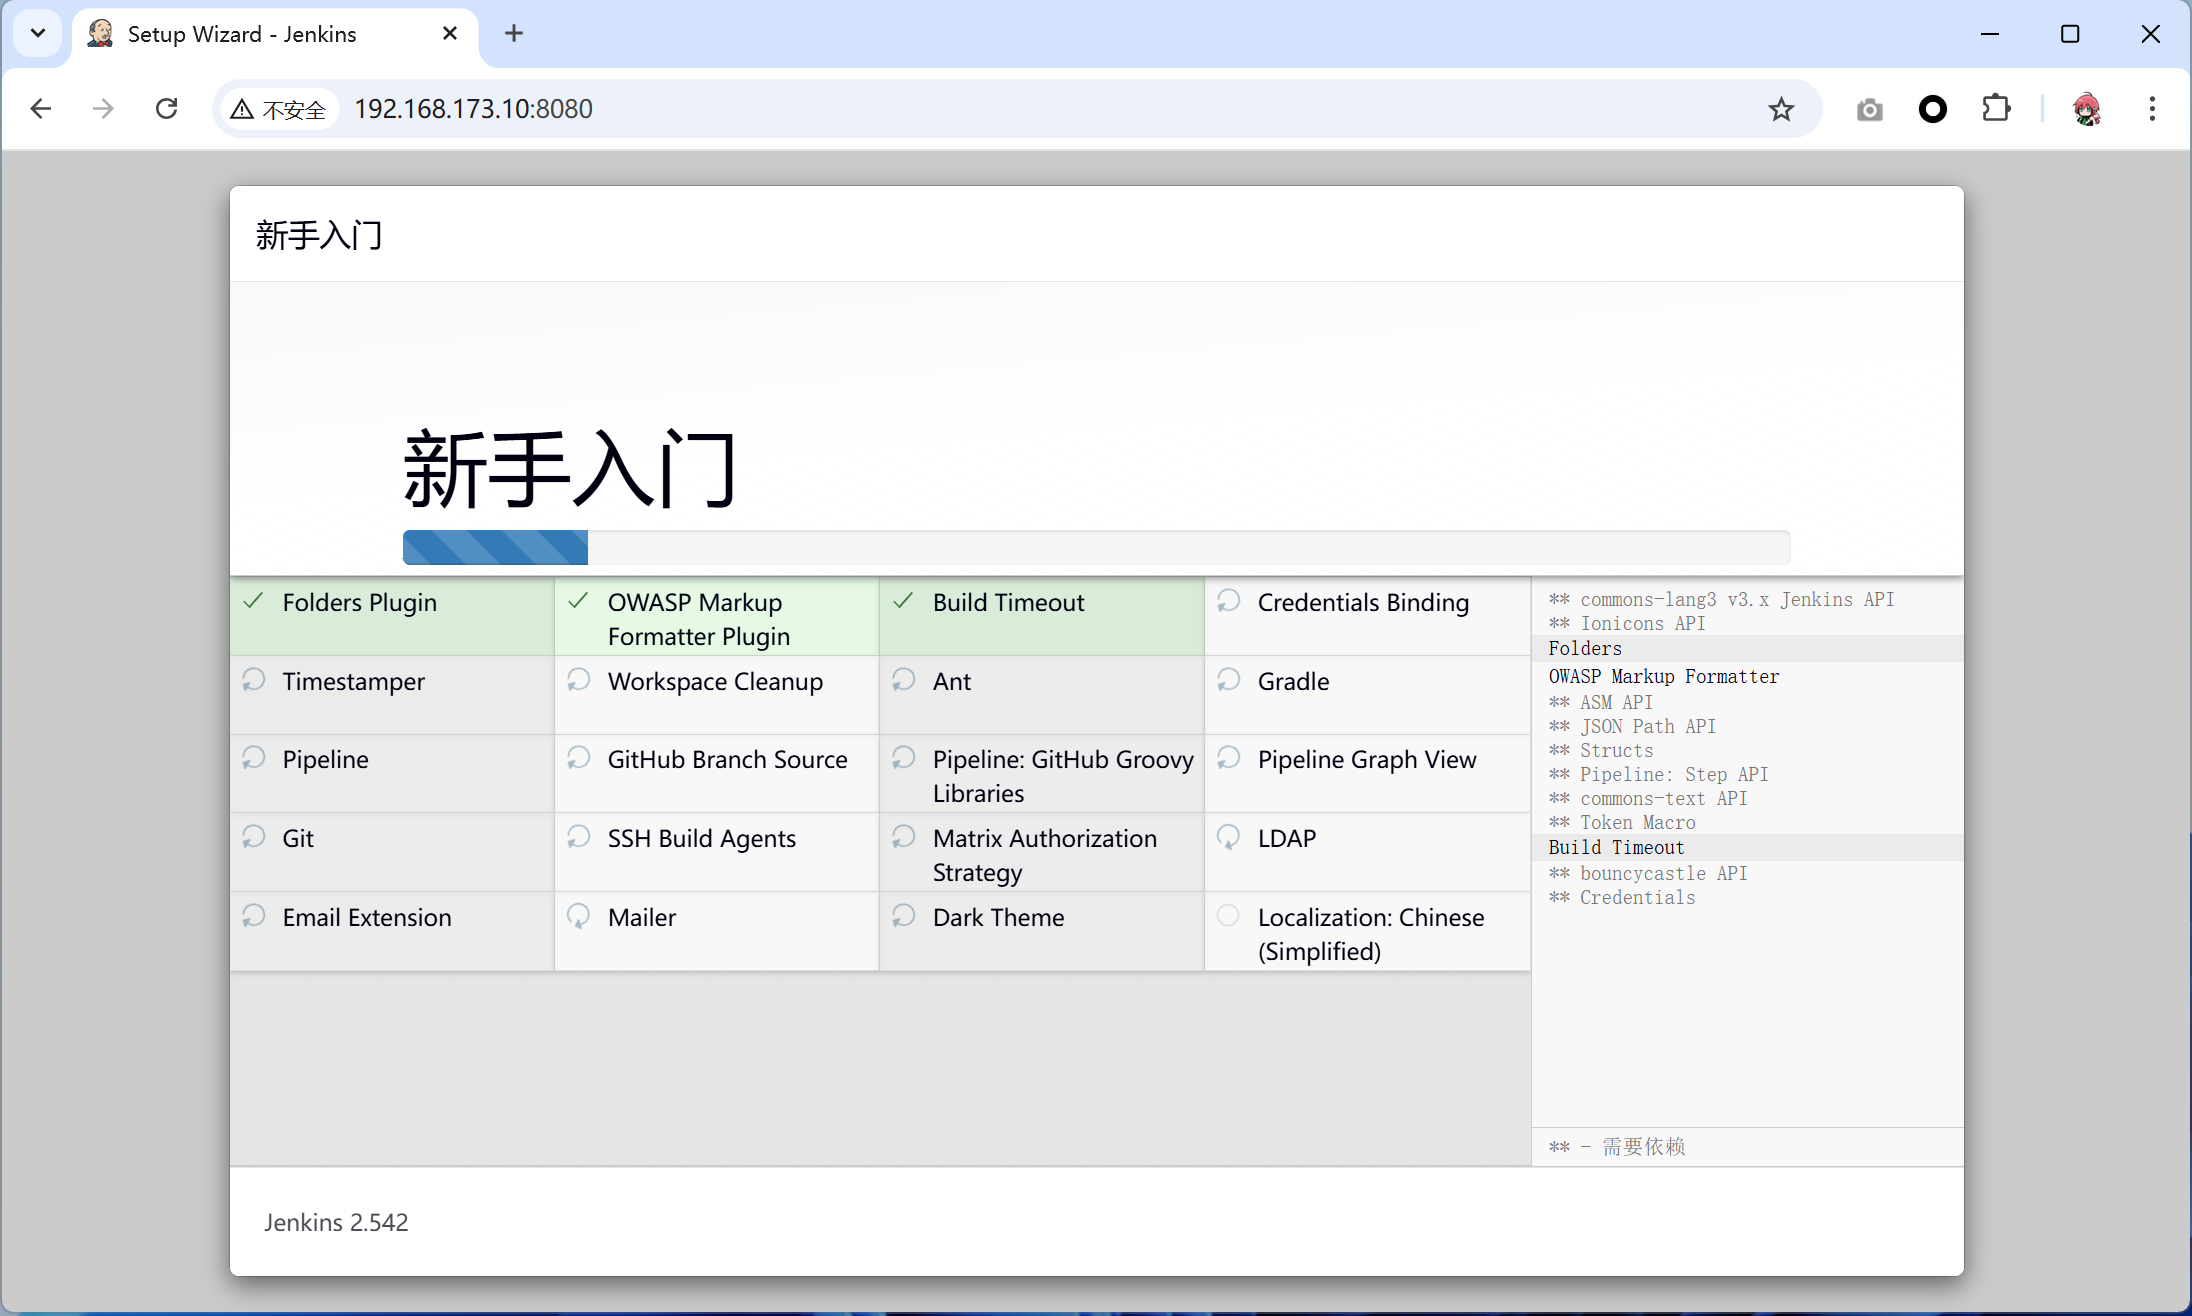Open the Chrome three-dot menu
This screenshot has width=2192, height=1316.
coord(2152,108)
